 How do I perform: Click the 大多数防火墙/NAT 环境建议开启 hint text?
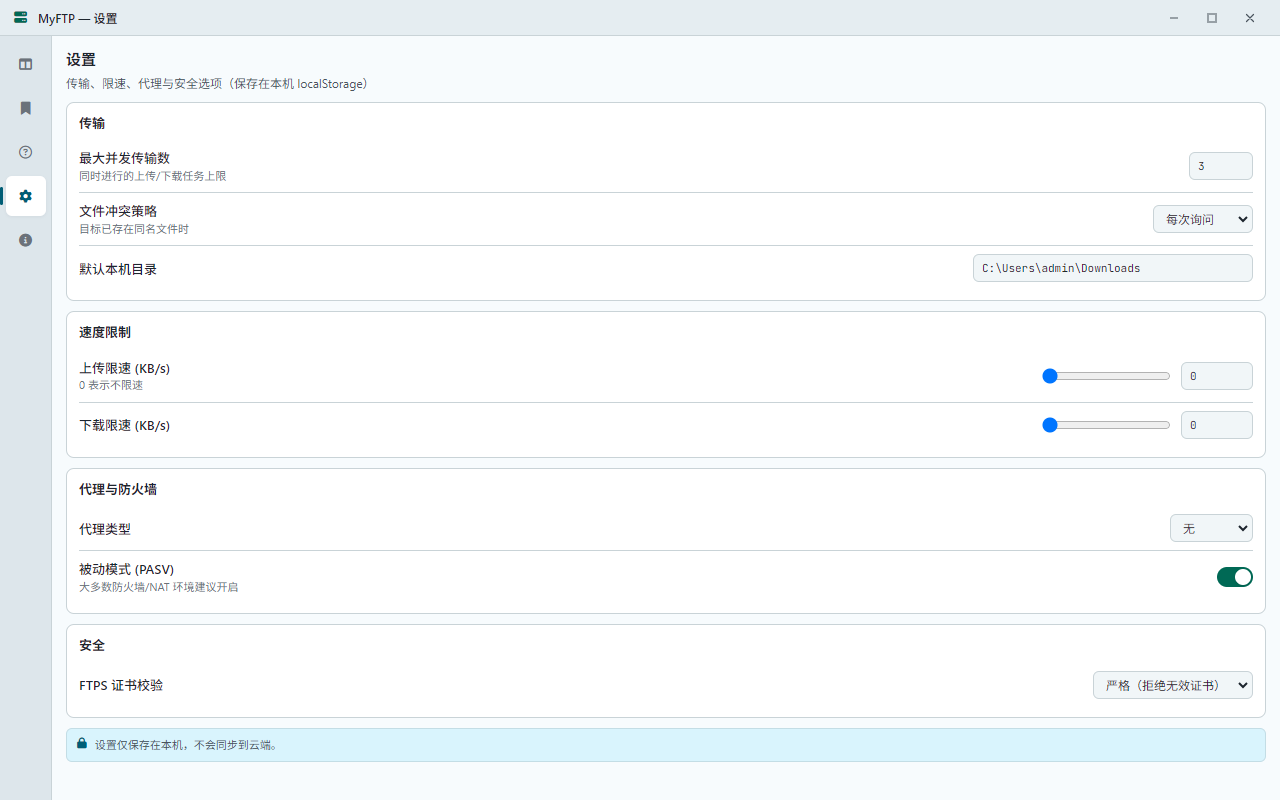[159, 587]
